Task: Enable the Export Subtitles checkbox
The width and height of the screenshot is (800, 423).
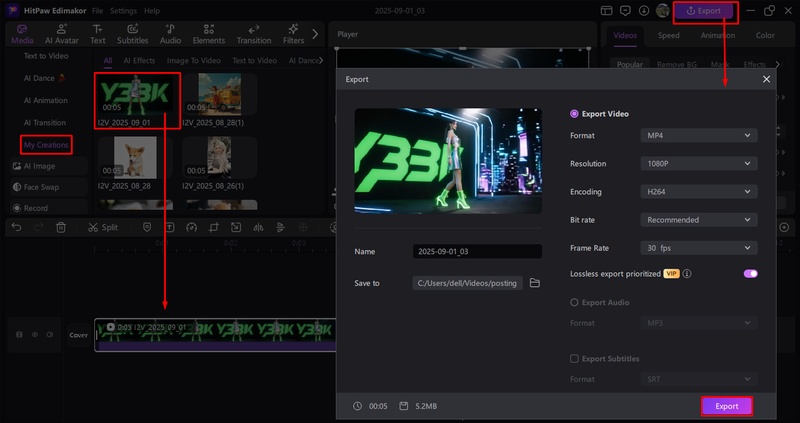Action: 574,359
